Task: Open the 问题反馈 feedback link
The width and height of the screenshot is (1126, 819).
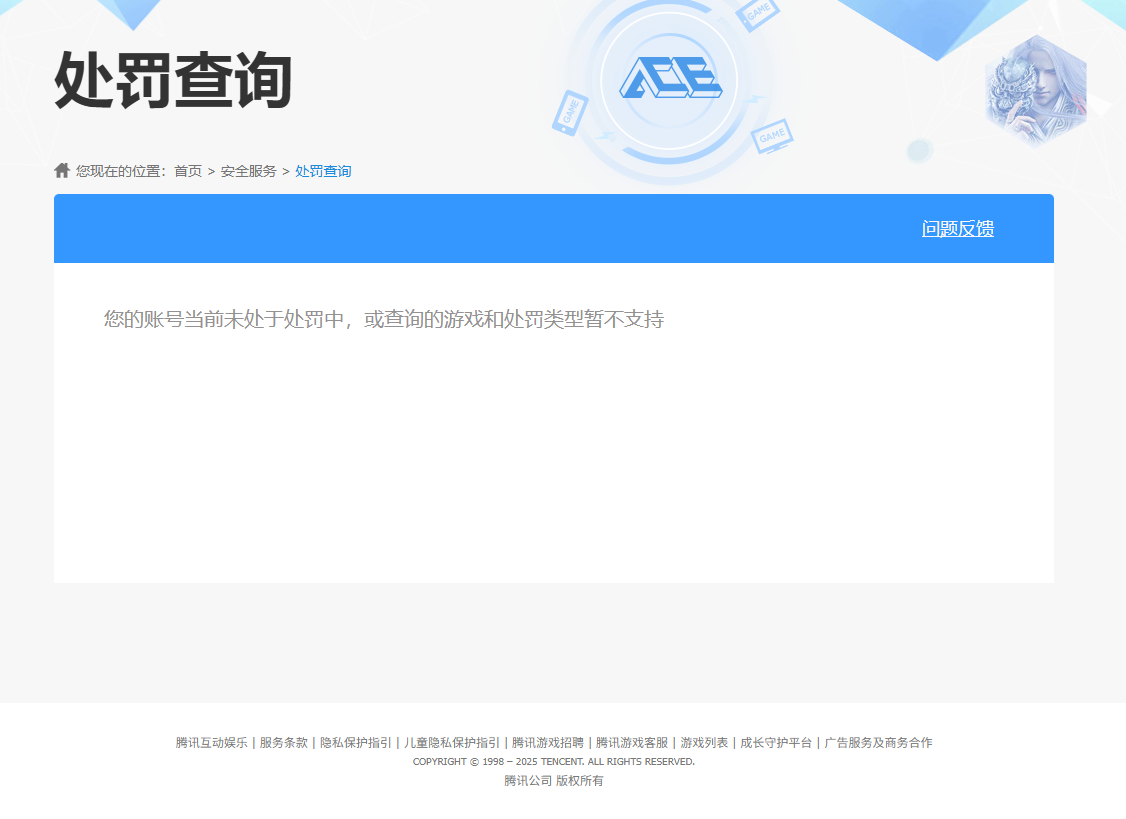Action: [957, 229]
